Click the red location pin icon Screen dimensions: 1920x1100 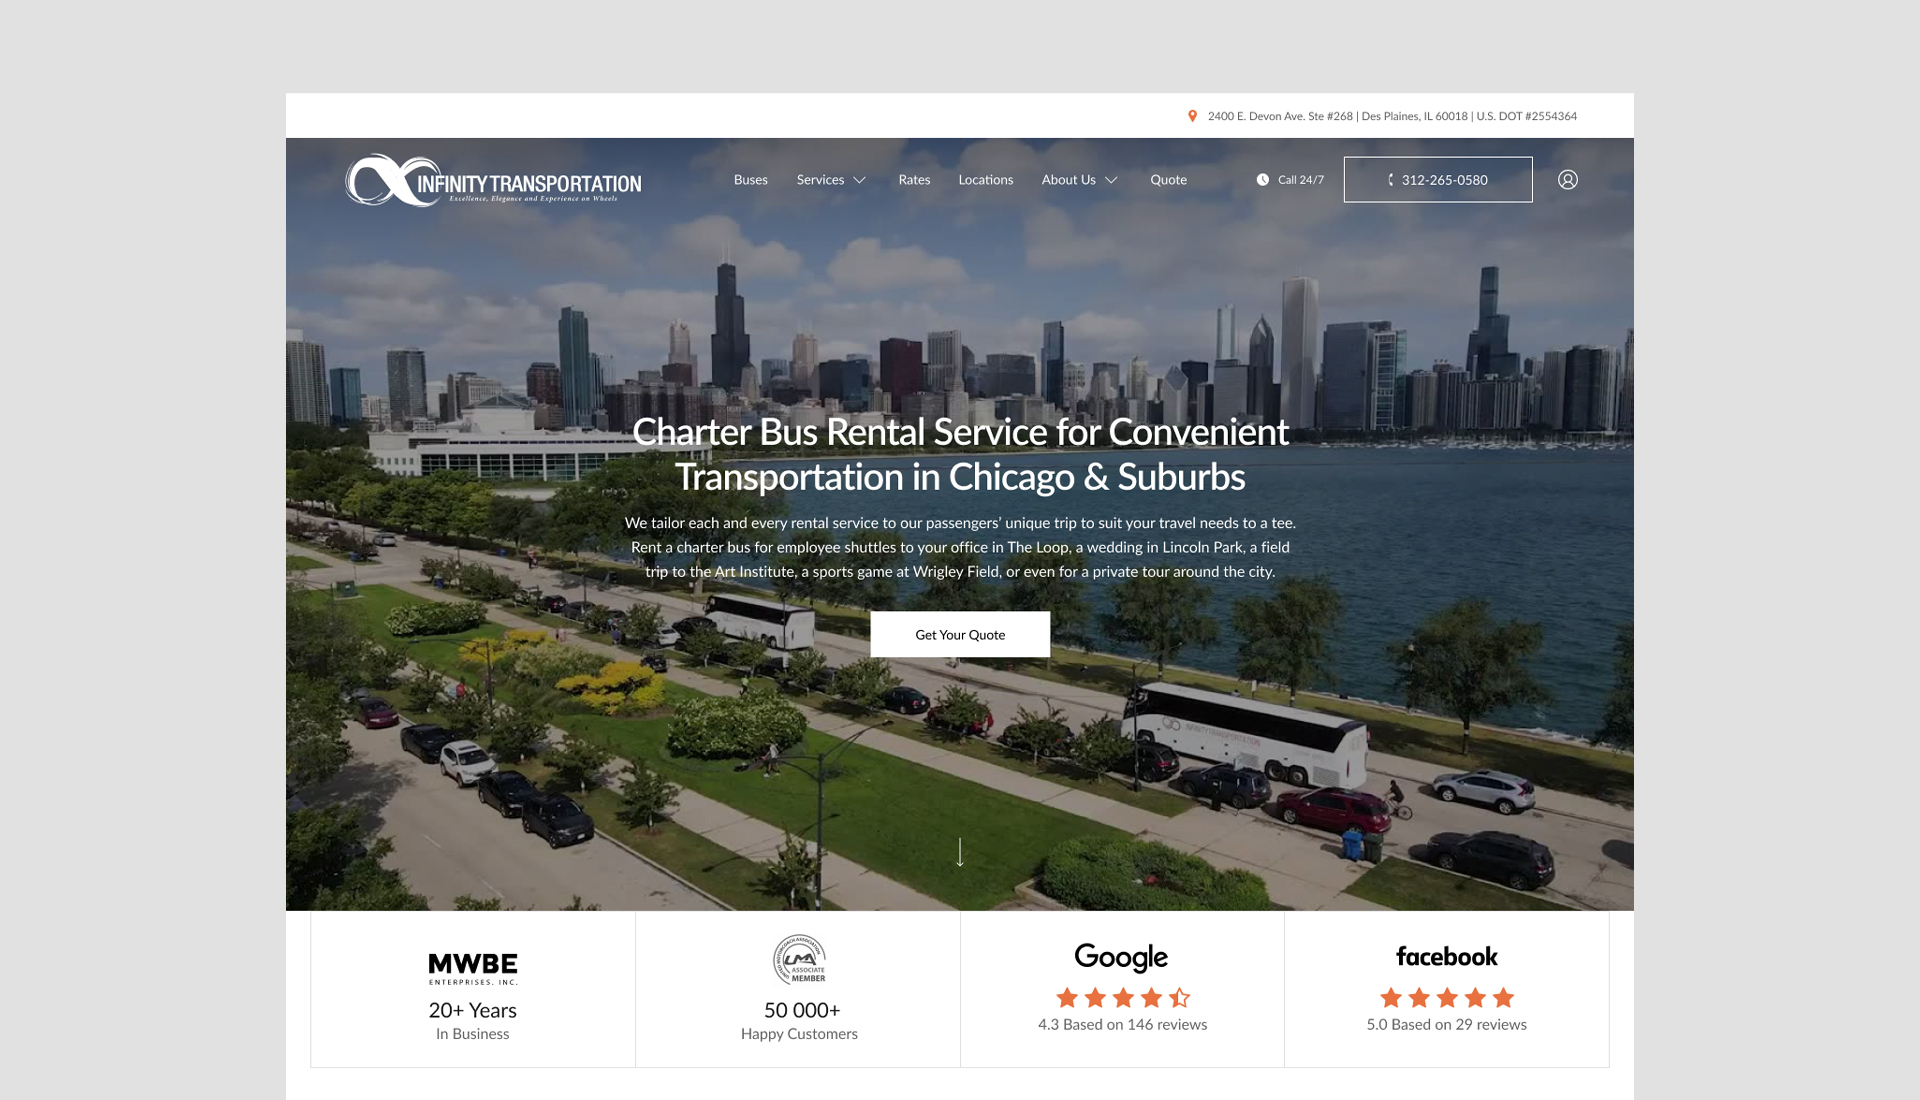pyautogui.click(x=1191, y=115)
